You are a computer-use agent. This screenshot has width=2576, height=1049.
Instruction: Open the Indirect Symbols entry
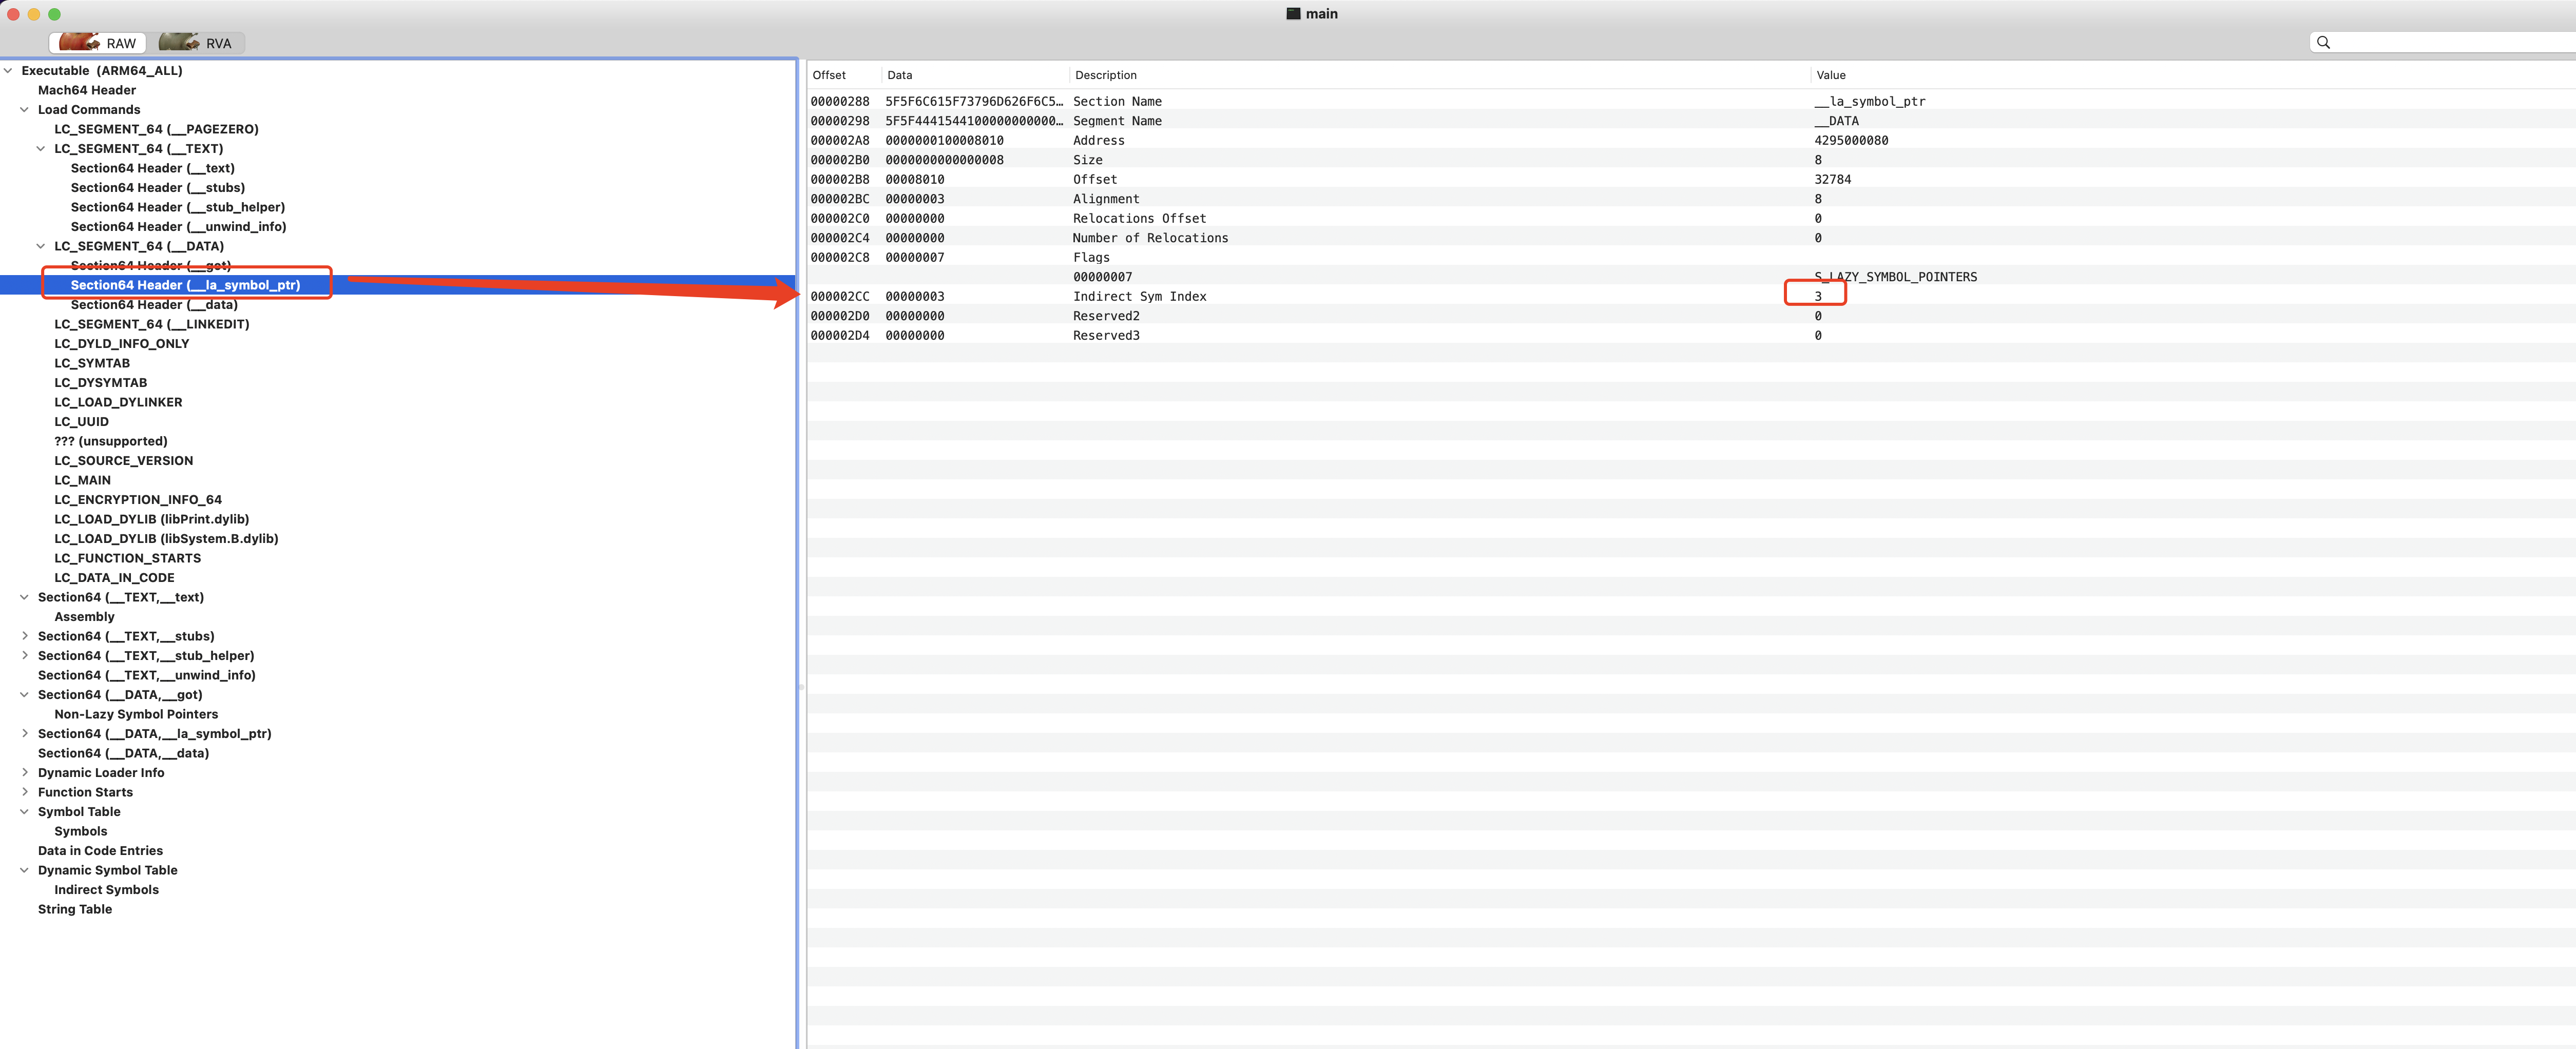106,890
